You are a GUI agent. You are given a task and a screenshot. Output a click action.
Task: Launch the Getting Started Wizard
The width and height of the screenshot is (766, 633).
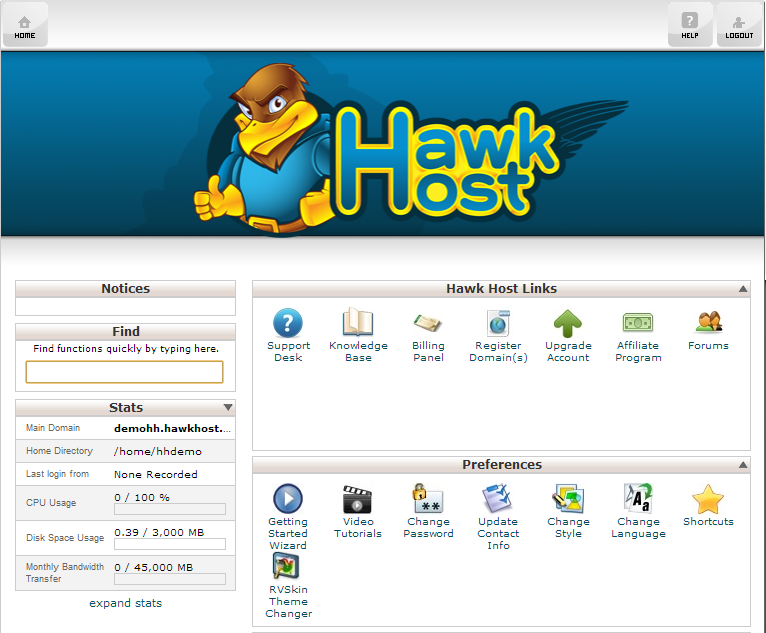click(x=288, y=499)
